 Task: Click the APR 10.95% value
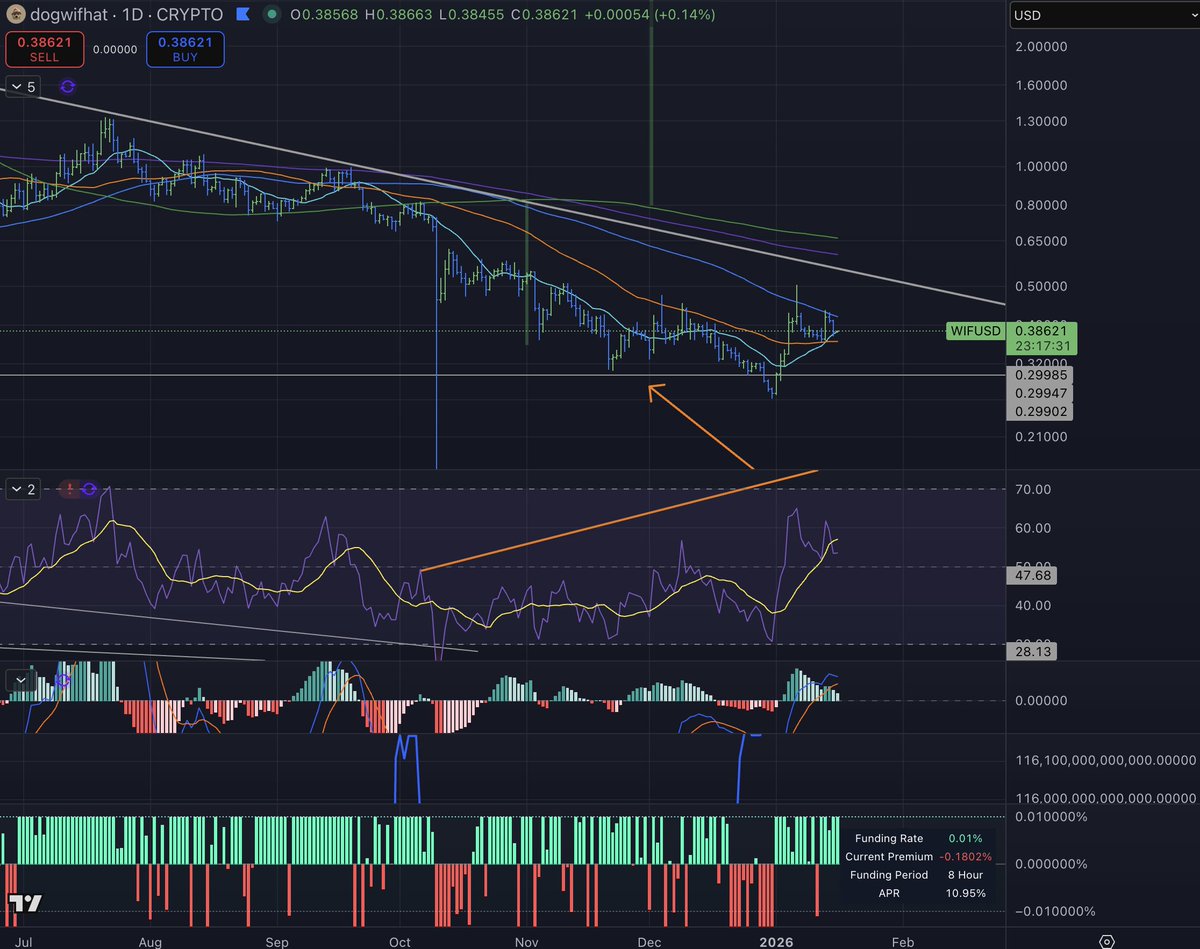[x=967, y=893]
